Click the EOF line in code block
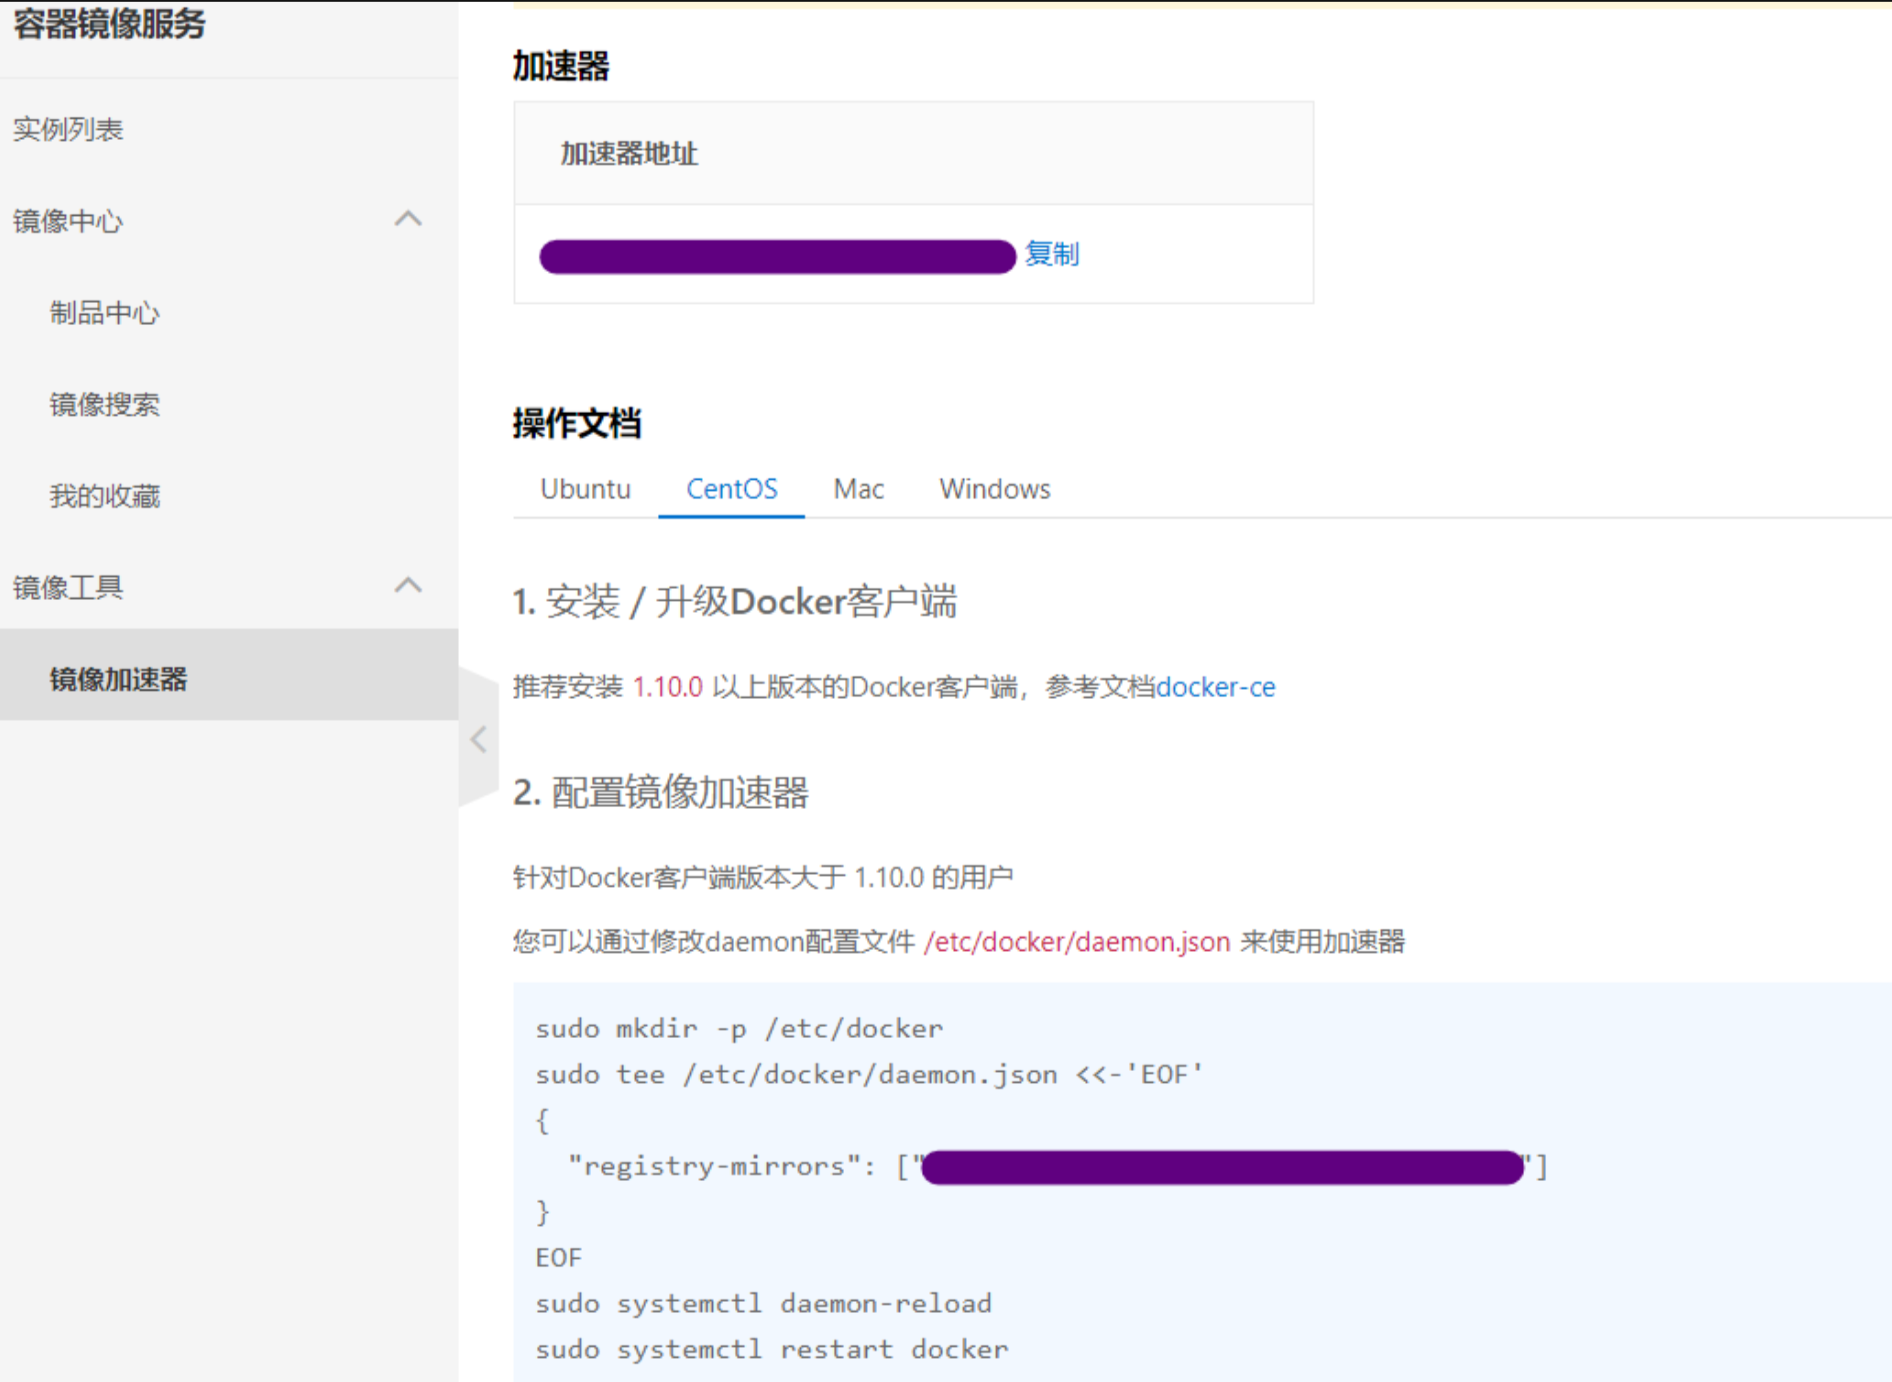 tap(558, 1258)
